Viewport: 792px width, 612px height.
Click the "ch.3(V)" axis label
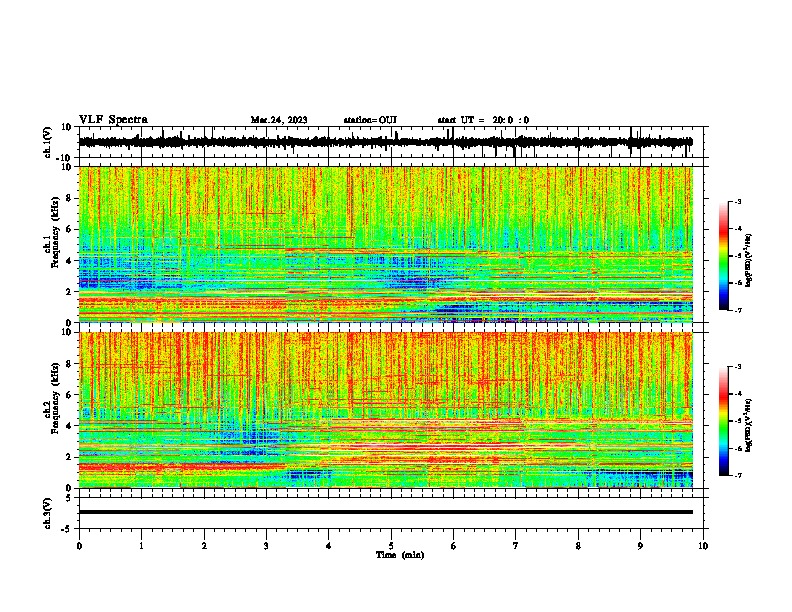point(47,513)
